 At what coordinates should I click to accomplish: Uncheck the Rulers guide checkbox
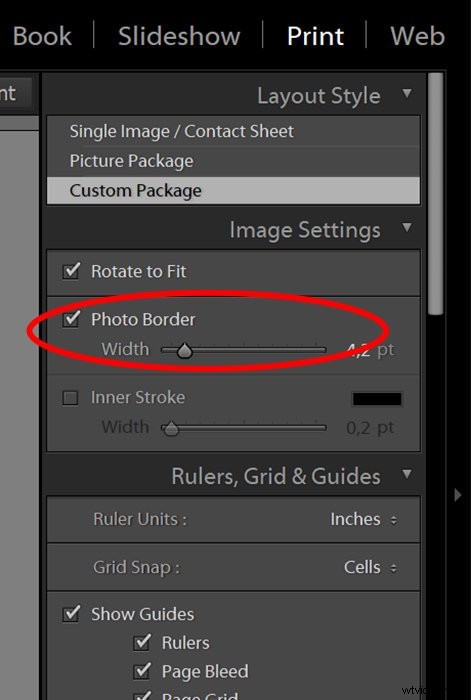[142, 643]
